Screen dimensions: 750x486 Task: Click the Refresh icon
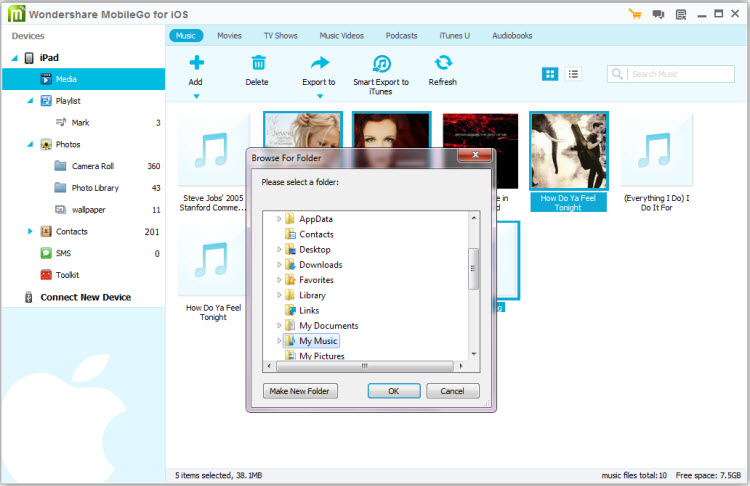[443, 63]
